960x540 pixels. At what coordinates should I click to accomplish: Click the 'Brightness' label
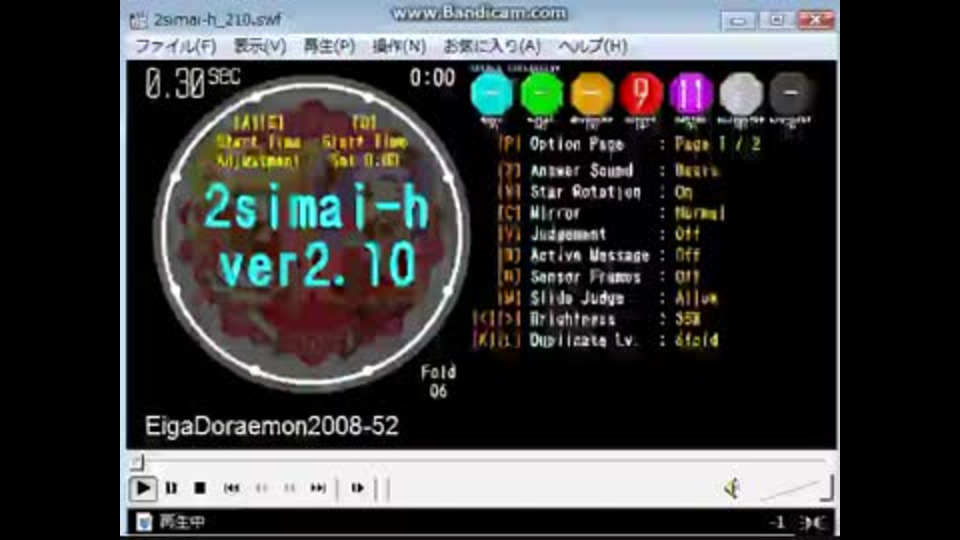pyautogui.click(x=572, y=319)
